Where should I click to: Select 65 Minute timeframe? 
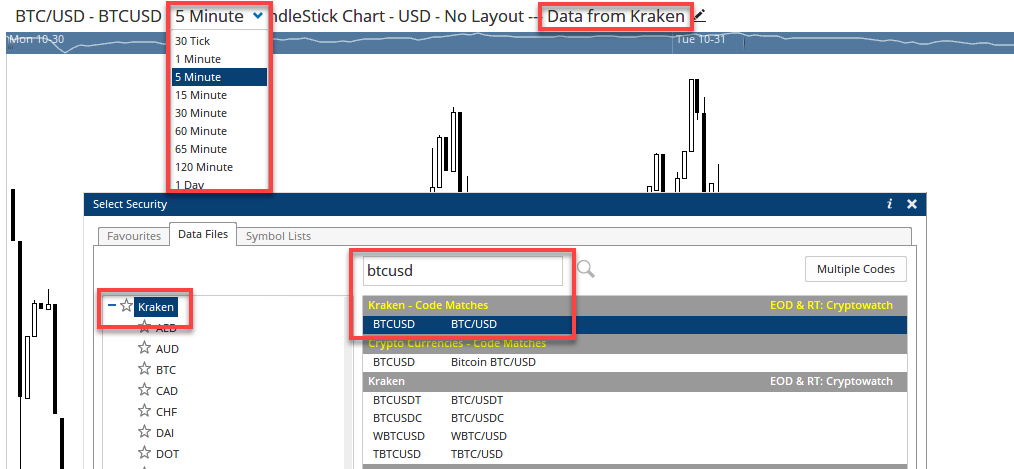(x=219, y=149)
